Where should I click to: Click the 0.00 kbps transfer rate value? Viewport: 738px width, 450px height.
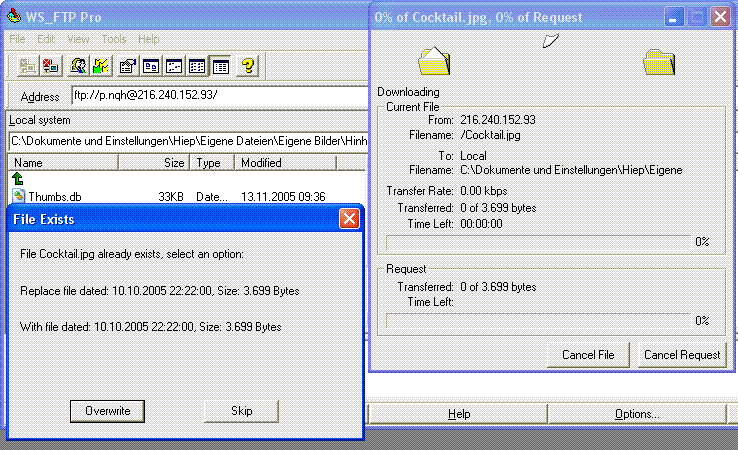[484, 191]
